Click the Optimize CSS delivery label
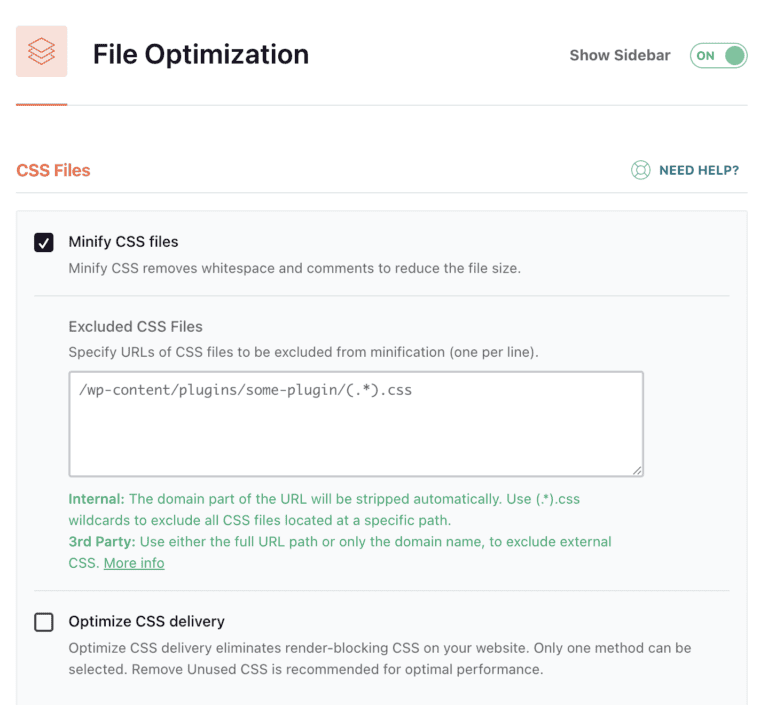 146,621
